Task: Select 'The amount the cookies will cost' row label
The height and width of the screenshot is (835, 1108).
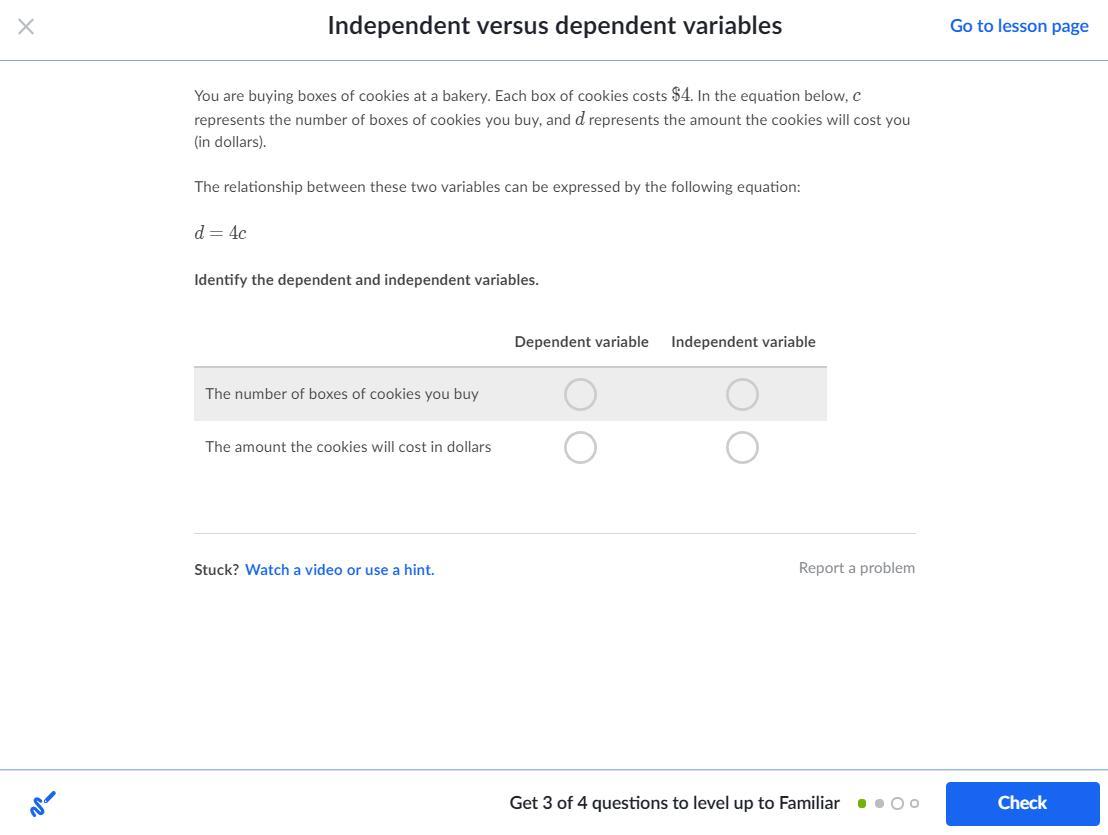Action: click(x=348, y=447)
